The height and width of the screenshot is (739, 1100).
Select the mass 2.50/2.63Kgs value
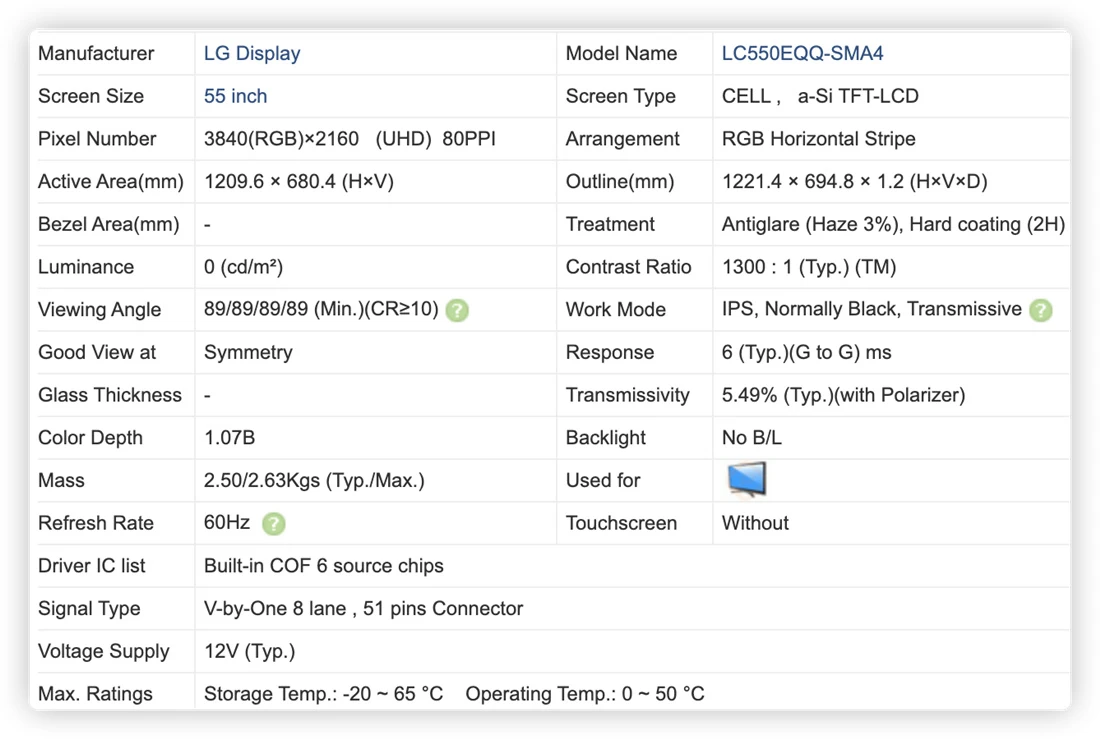[314, 481]
